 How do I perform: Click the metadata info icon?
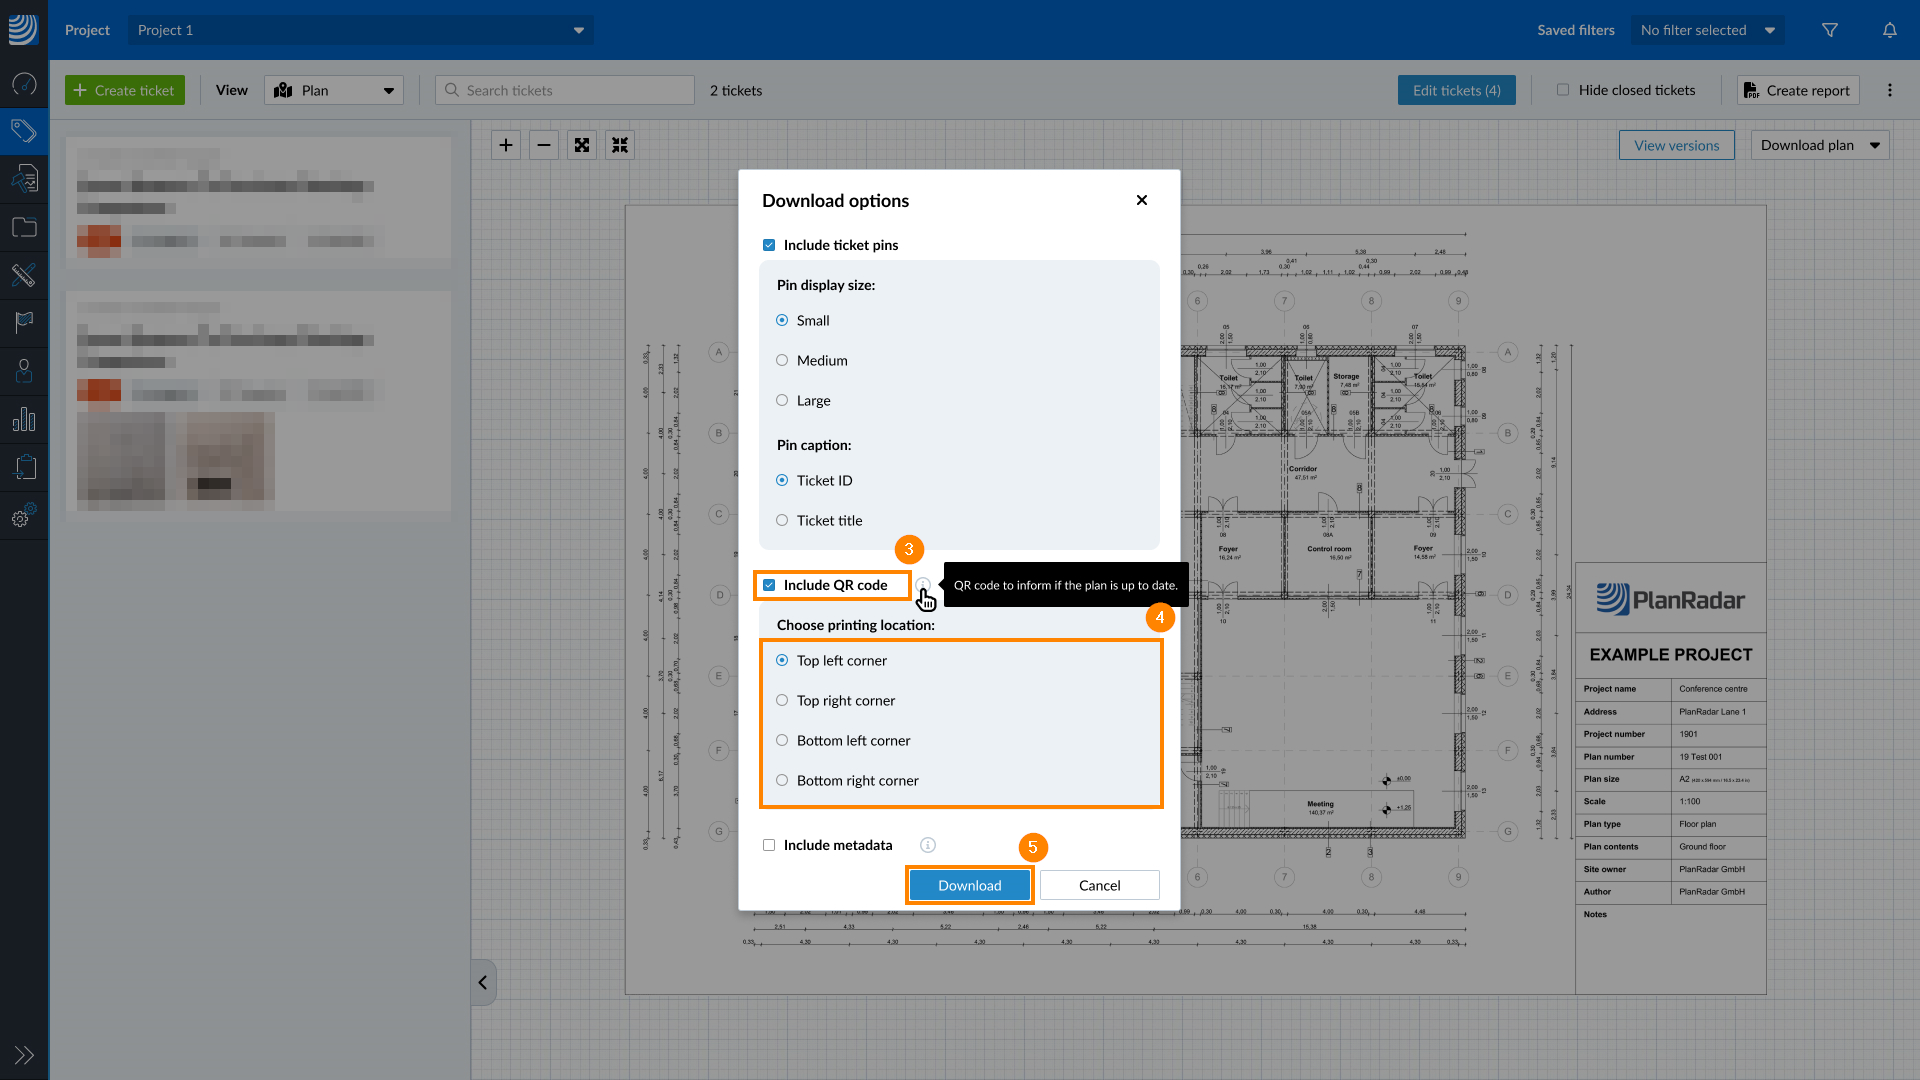(928, 845)
